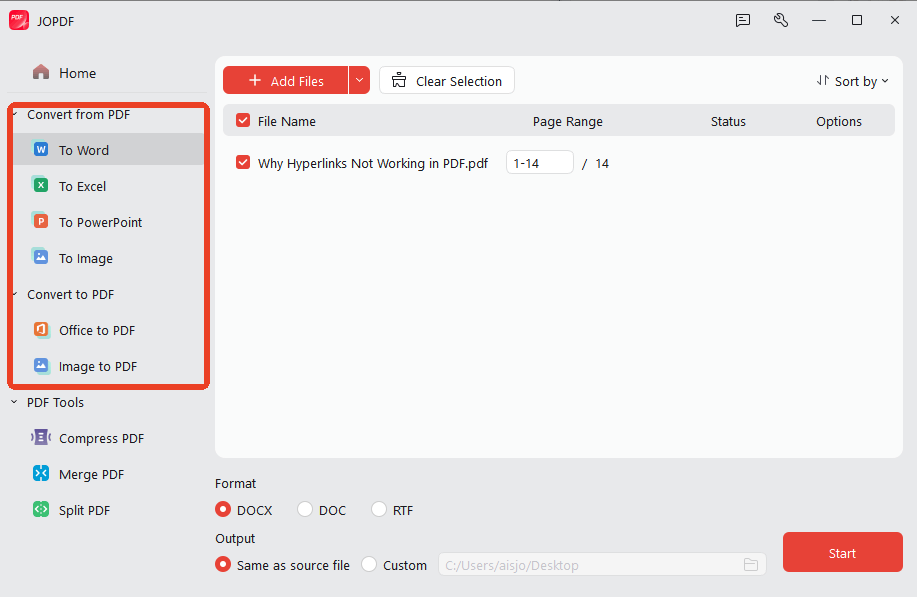Click the file name Why Hyperlinks Not Working in PDF.pdf
This screenshot has width=917, height=597.
(x=373, y=163)
